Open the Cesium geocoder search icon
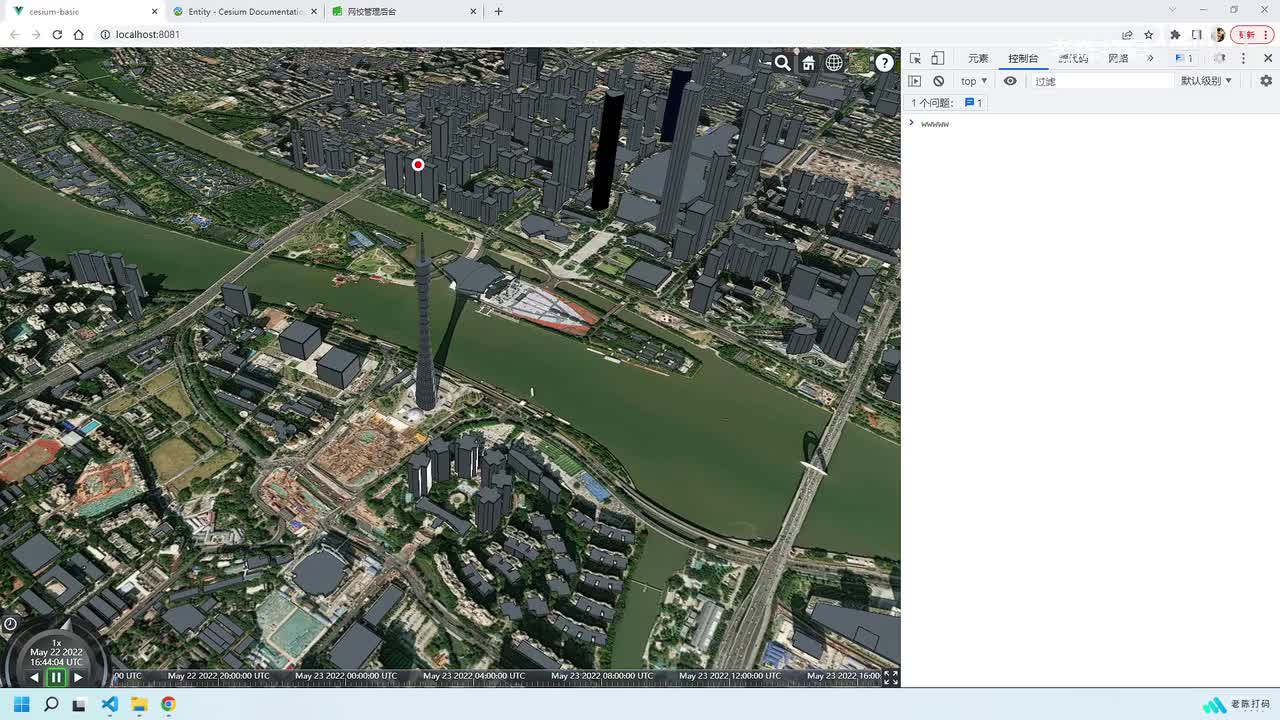This screenshot has height=720, width=1280. [783, 63]
